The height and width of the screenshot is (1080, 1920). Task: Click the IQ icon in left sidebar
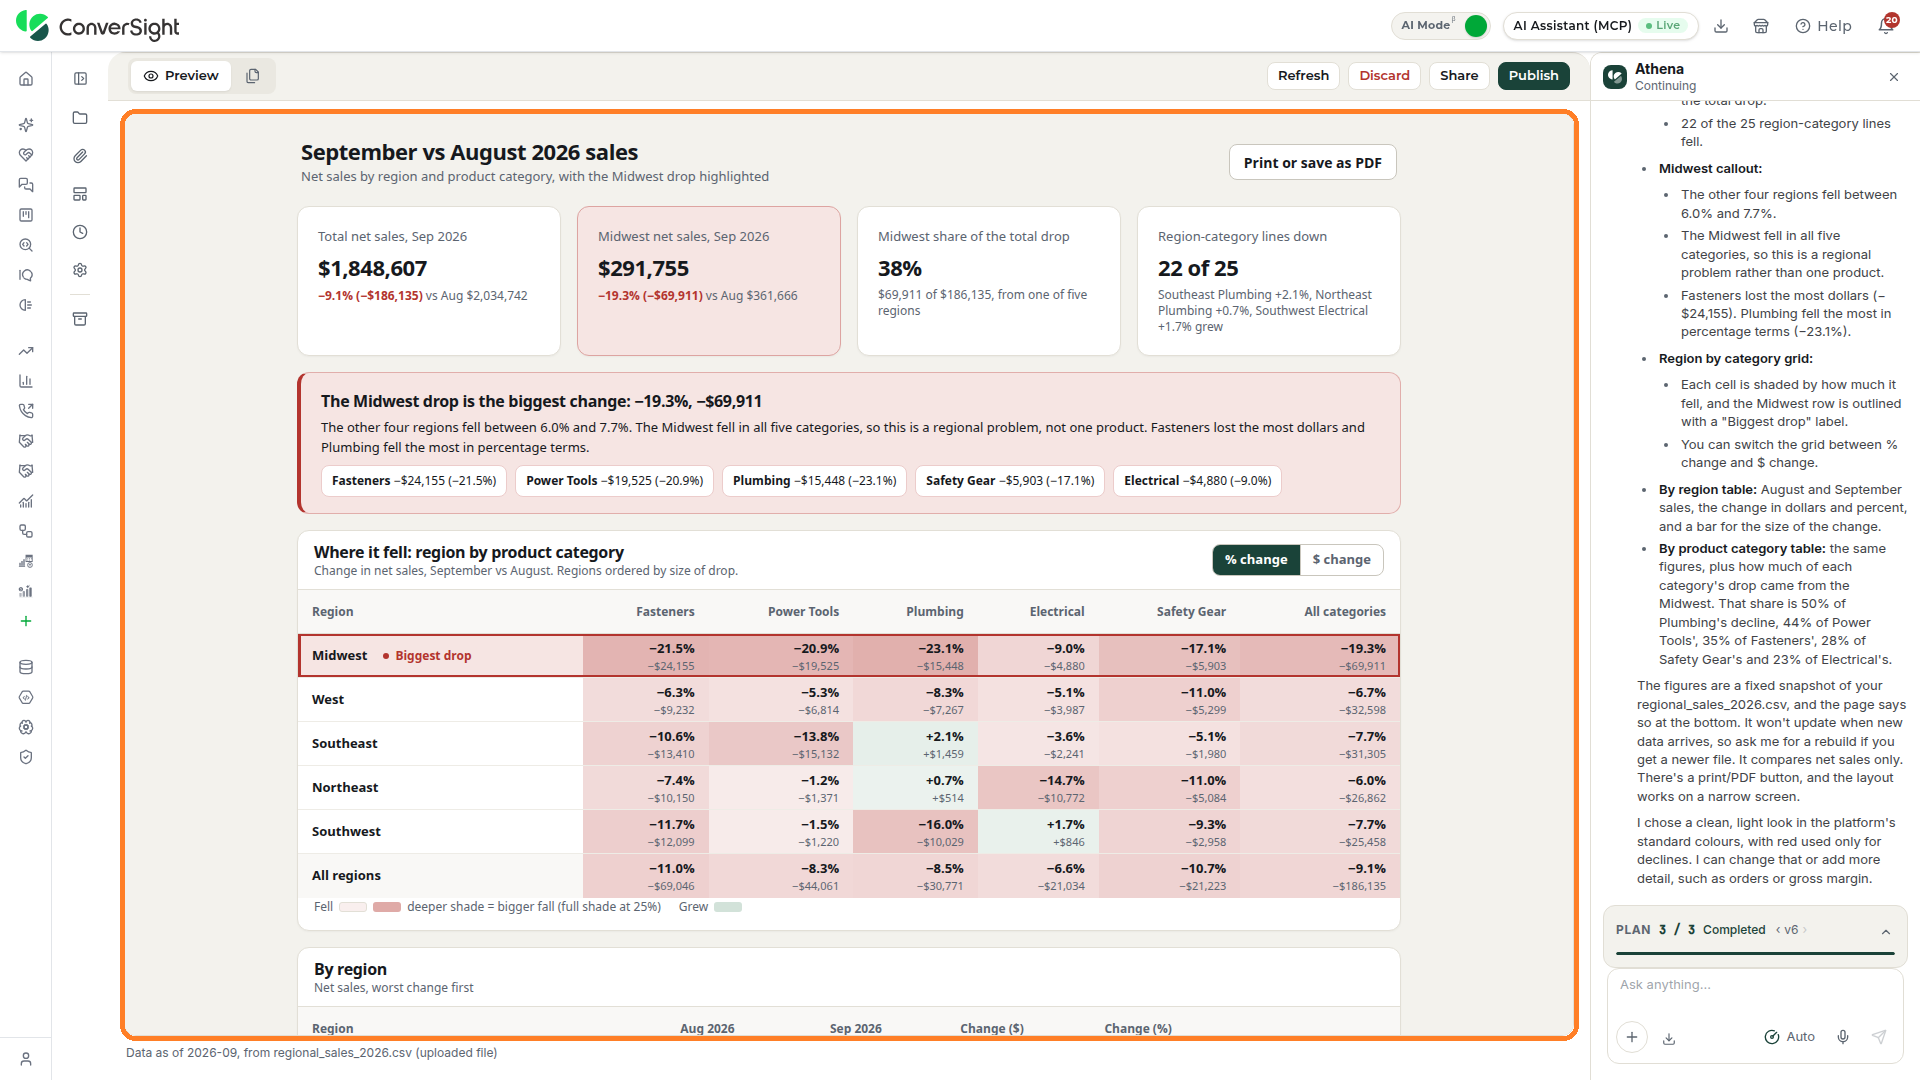[26, 275]
